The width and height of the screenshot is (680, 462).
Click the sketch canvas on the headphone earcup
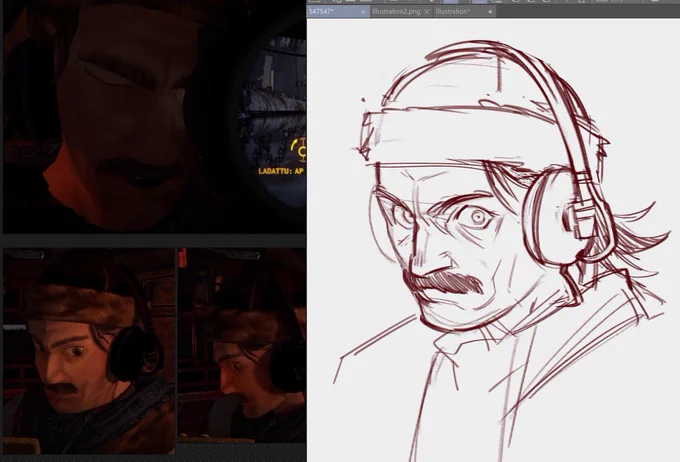[x=553, y=216]
